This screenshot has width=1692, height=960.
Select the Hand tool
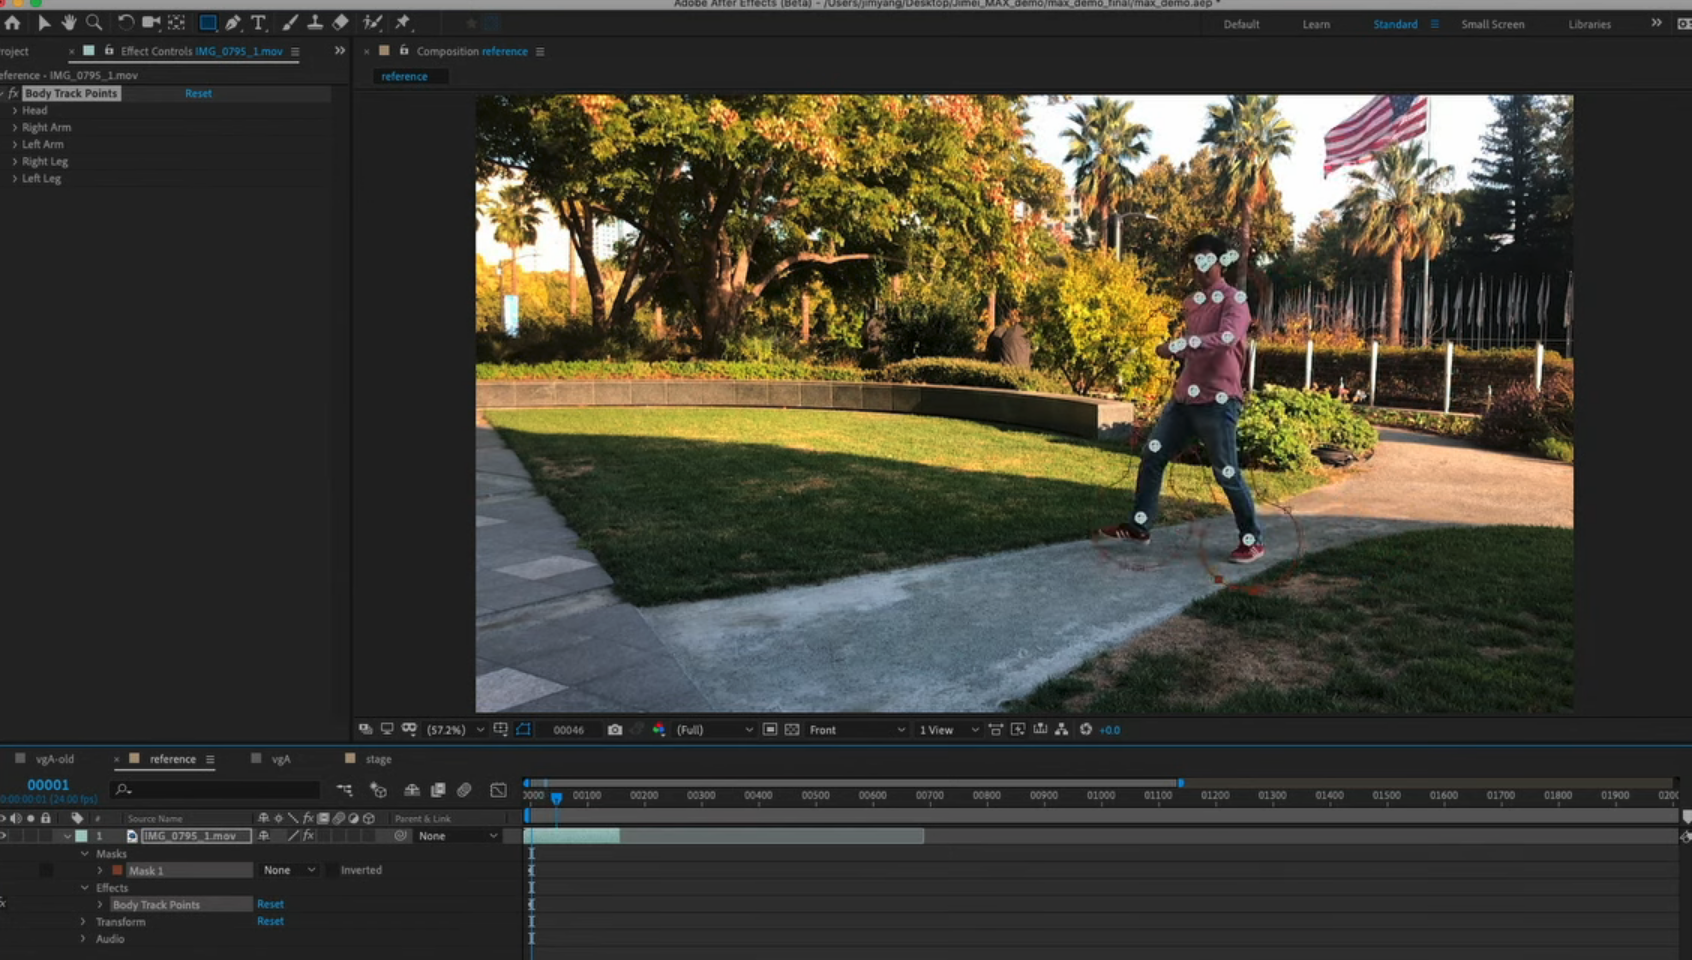pyautogui.click(x=69, y=23)
